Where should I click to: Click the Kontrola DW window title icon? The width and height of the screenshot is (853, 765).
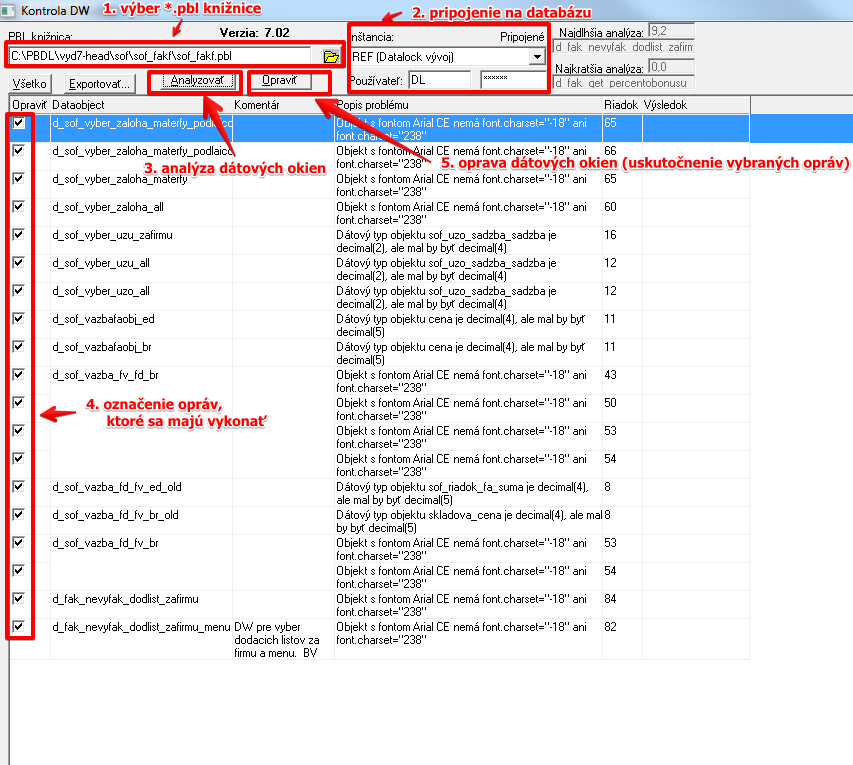tap(8, 10)
